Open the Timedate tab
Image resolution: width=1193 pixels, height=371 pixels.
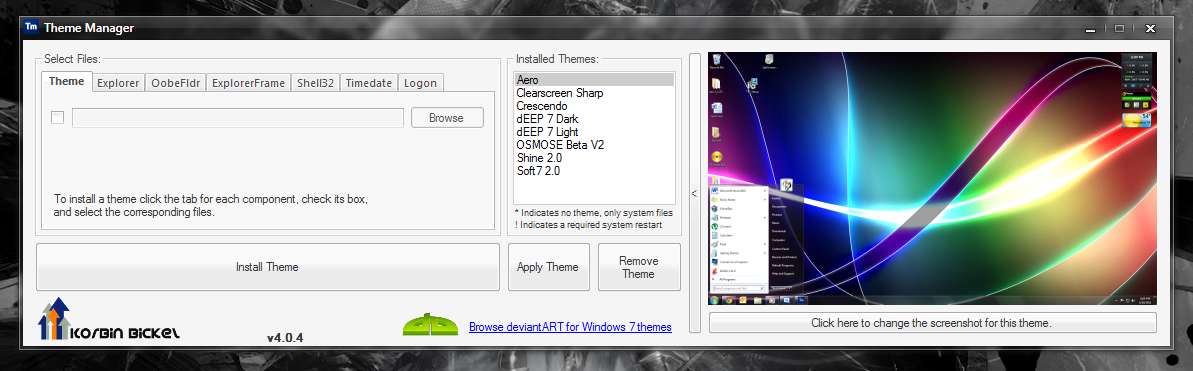369,83
